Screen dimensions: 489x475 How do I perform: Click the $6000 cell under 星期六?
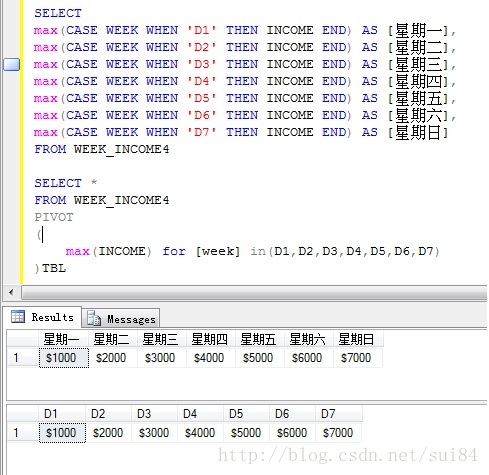pos(309,358)
